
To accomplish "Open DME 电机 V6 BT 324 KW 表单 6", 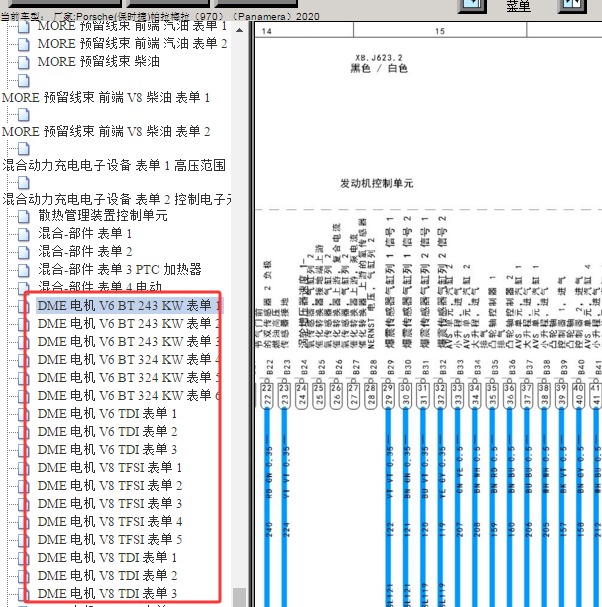I will (129, 396).
